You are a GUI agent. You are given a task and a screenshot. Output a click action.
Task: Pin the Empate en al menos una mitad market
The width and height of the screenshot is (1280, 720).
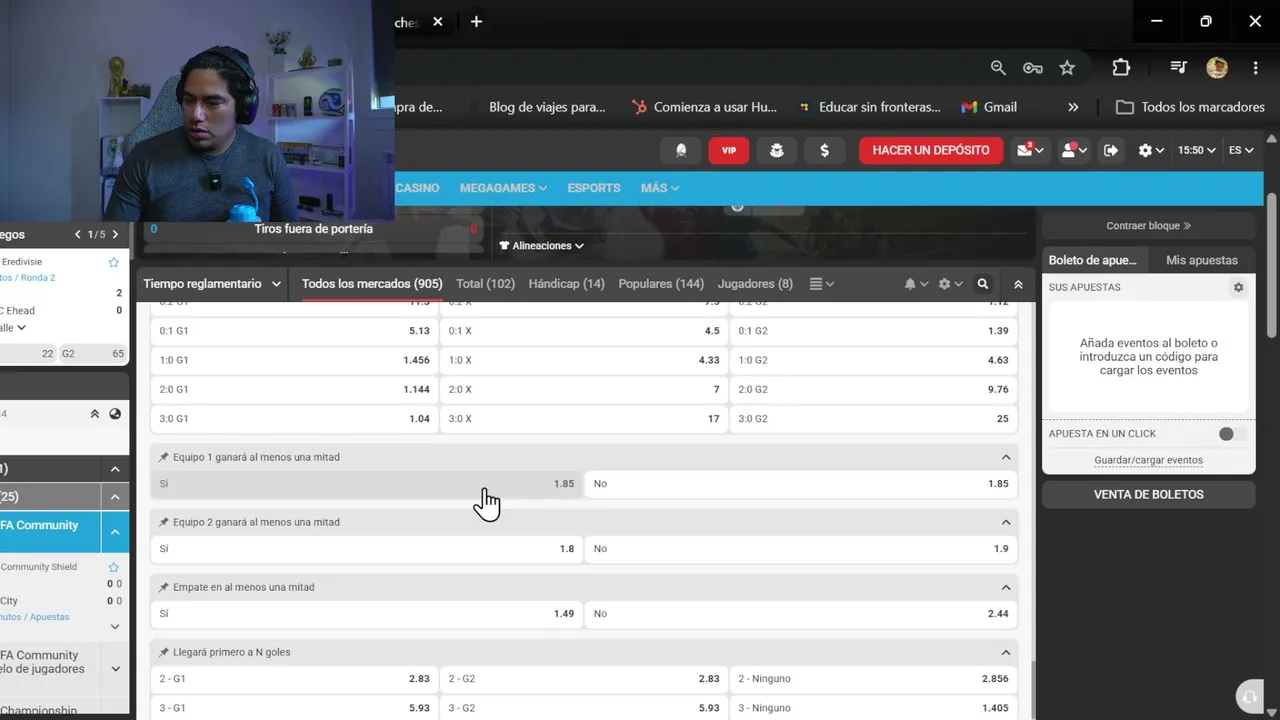point(164,587)
